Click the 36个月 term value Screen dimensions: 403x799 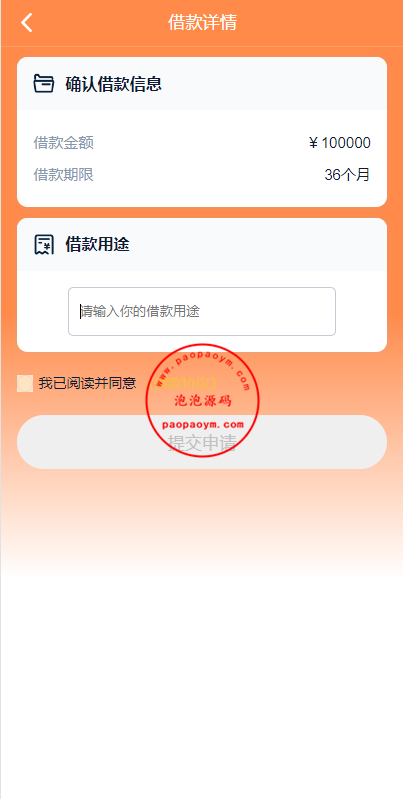pos(347,175)
